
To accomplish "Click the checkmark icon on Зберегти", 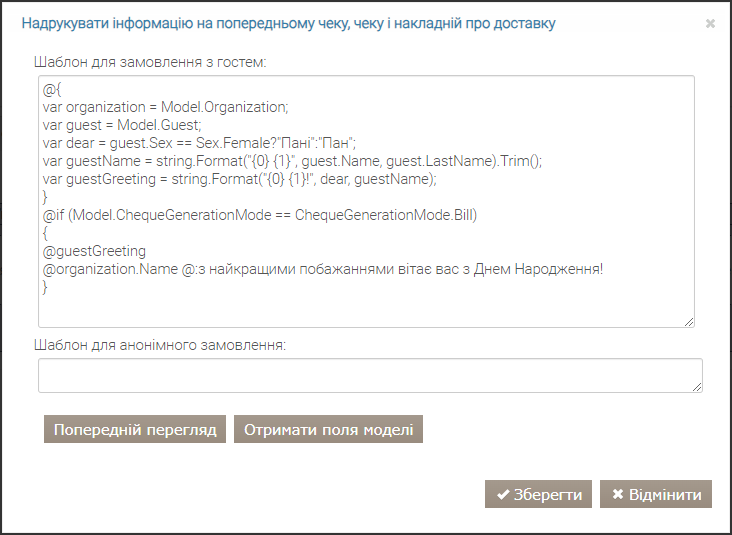I will point(503,494).
